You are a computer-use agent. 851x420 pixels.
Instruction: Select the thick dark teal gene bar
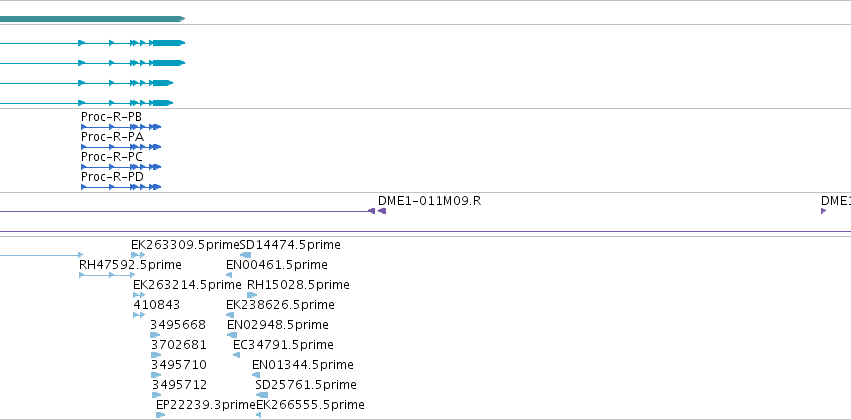tap(92, 19)
